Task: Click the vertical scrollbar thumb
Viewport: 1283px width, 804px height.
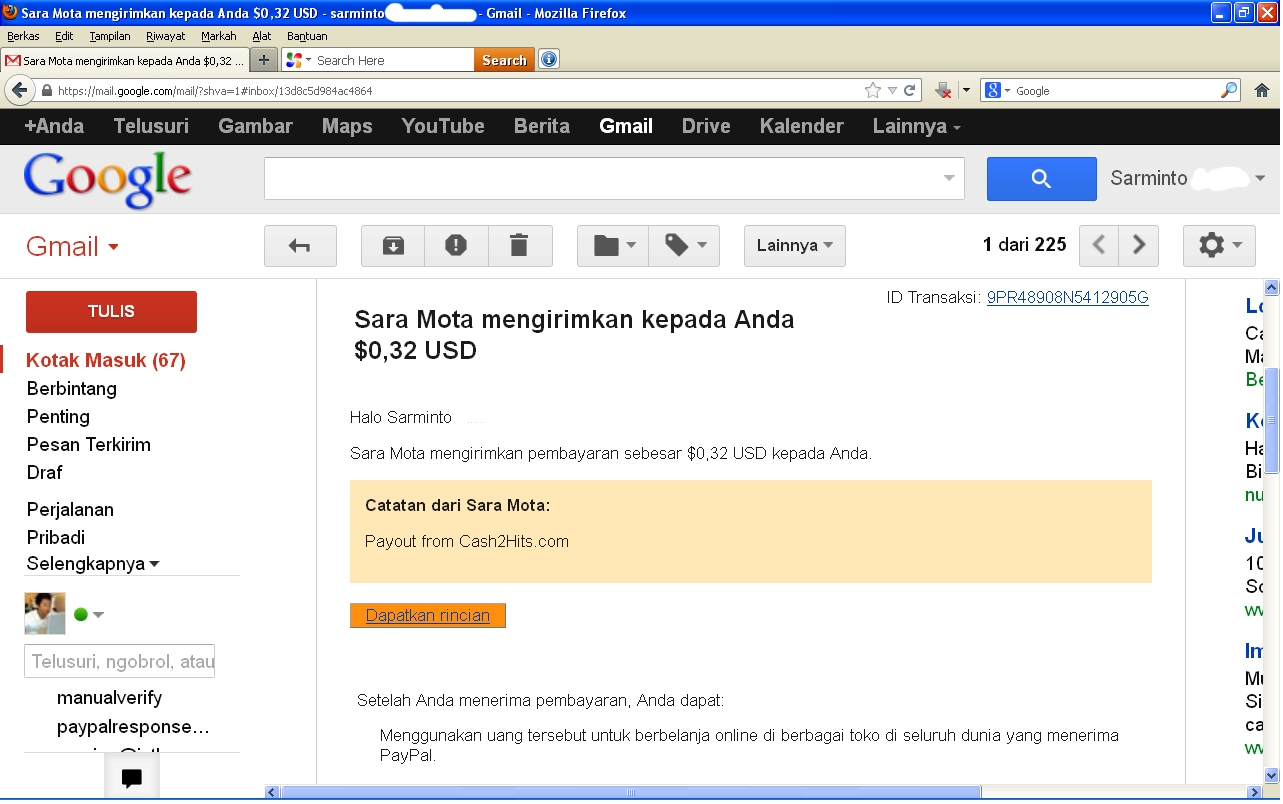Action: 1272,420
